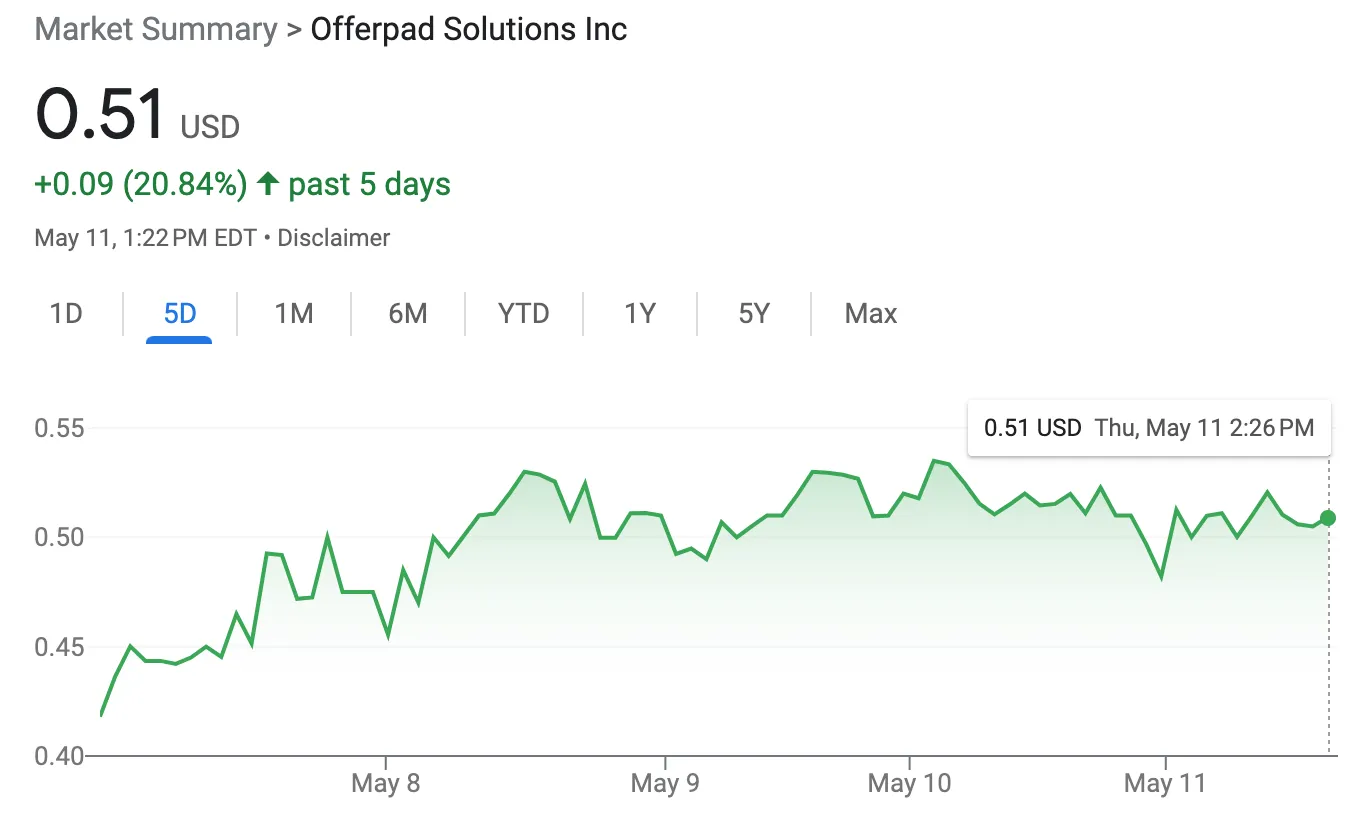Click the May 10 axis label

910,783
